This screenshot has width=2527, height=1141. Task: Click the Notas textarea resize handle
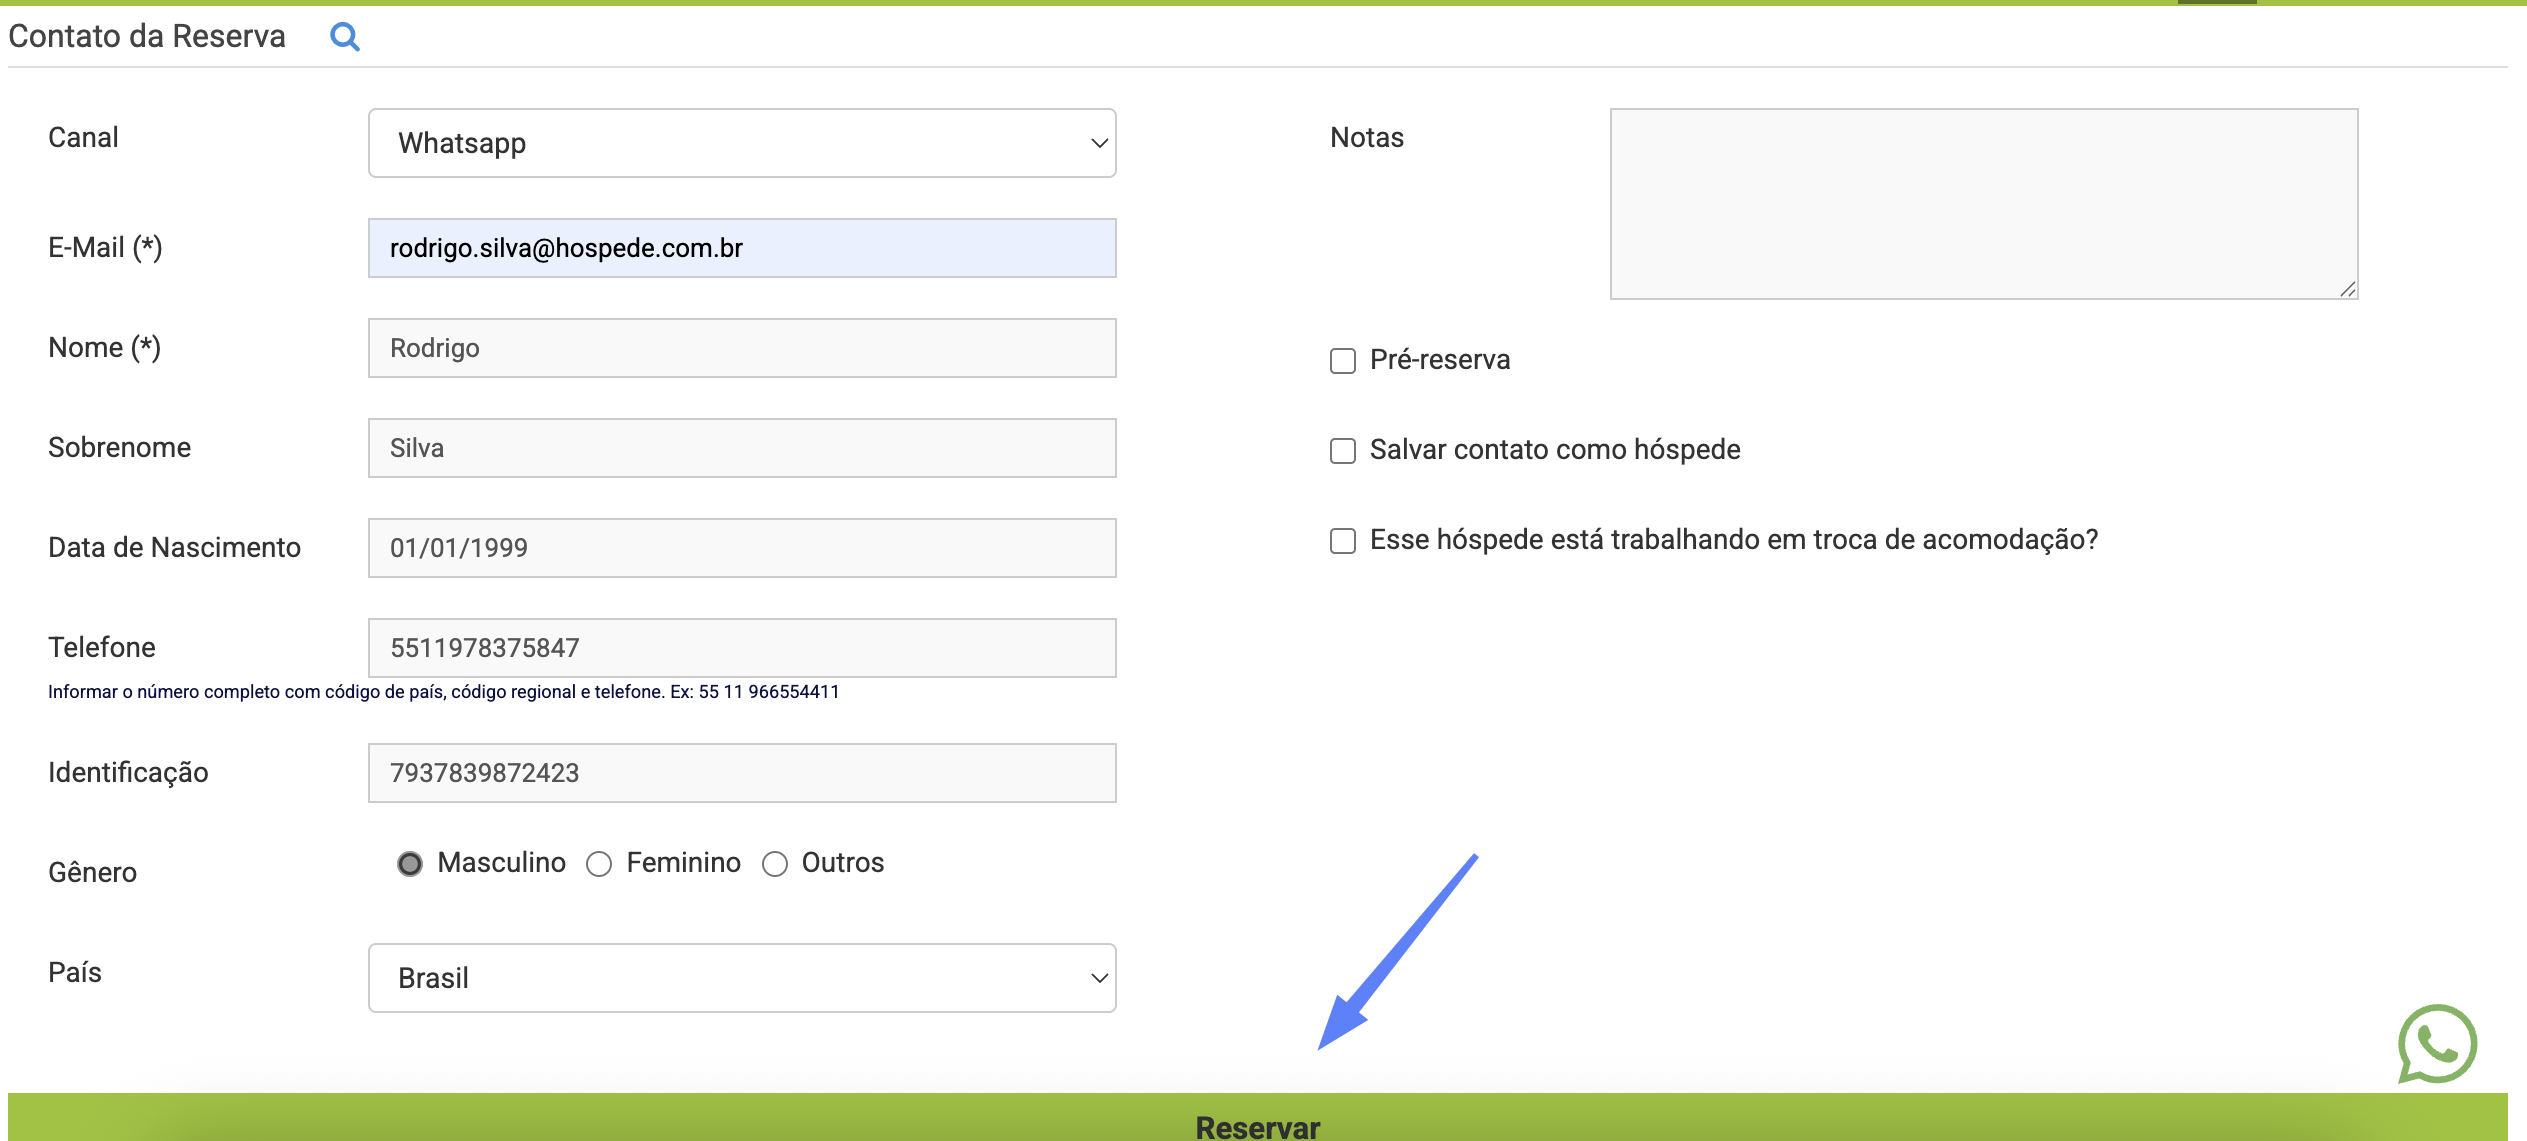point(2347,289)
